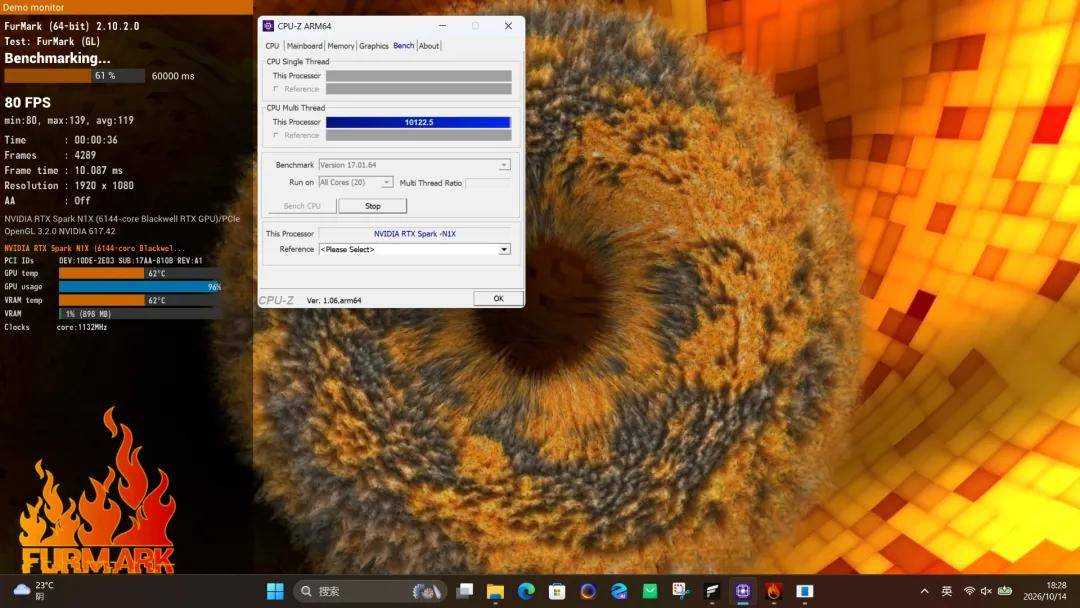Launch Snipping Tool from the taskbar
Image resolution: width=1080 pixels, height=608 pixels.
(x=681, y=591)
